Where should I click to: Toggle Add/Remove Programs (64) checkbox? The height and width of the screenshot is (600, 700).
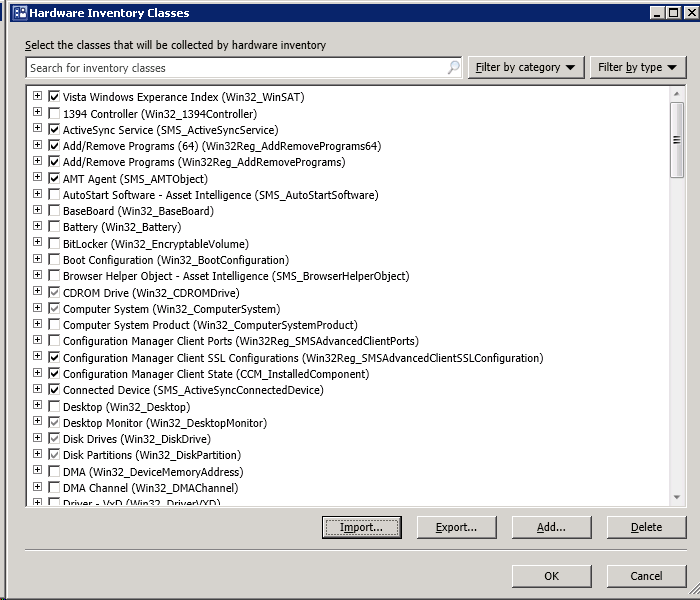pyautogui.click(x=54, y=146)
